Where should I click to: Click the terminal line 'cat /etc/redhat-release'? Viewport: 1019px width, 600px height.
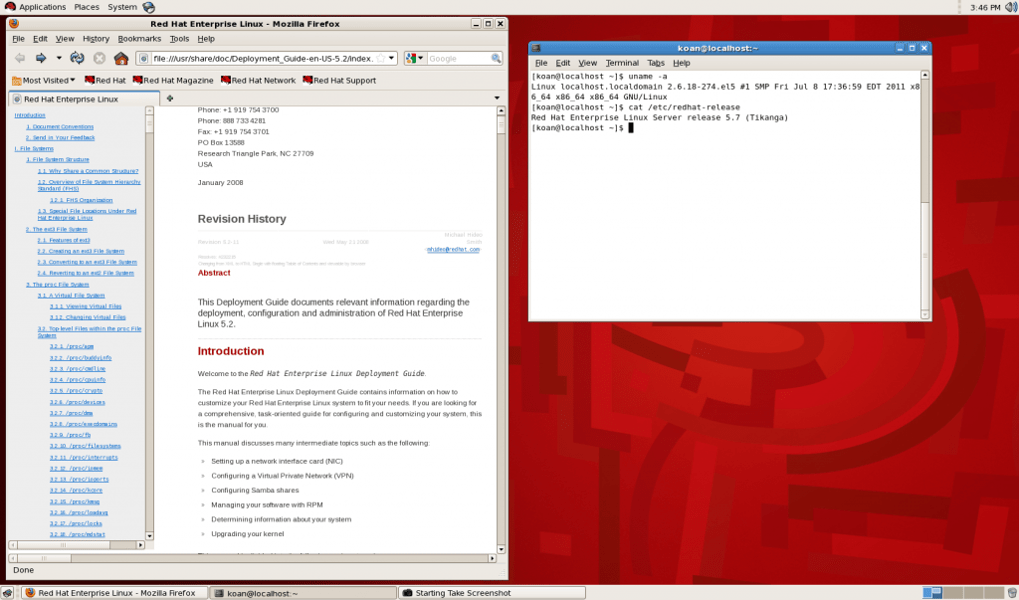684,107
